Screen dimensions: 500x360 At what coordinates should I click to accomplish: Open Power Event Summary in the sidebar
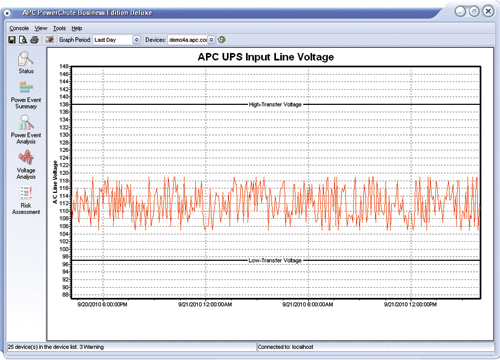coord(26,95)
